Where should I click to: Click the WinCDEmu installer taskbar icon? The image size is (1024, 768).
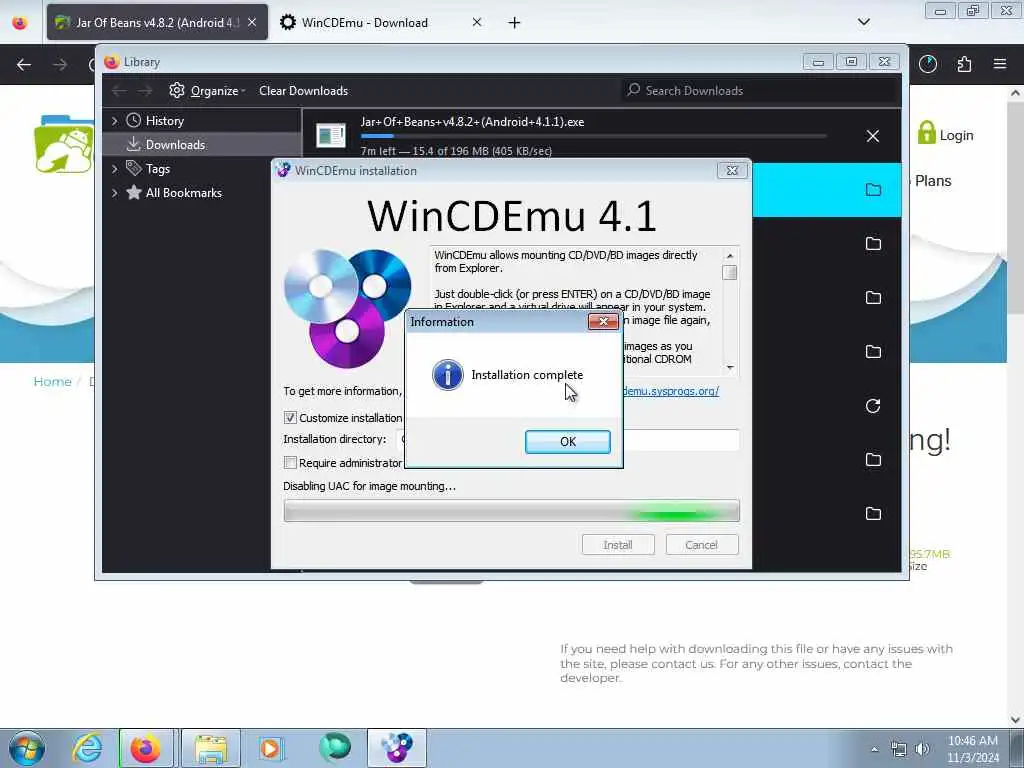coord(397,748)
